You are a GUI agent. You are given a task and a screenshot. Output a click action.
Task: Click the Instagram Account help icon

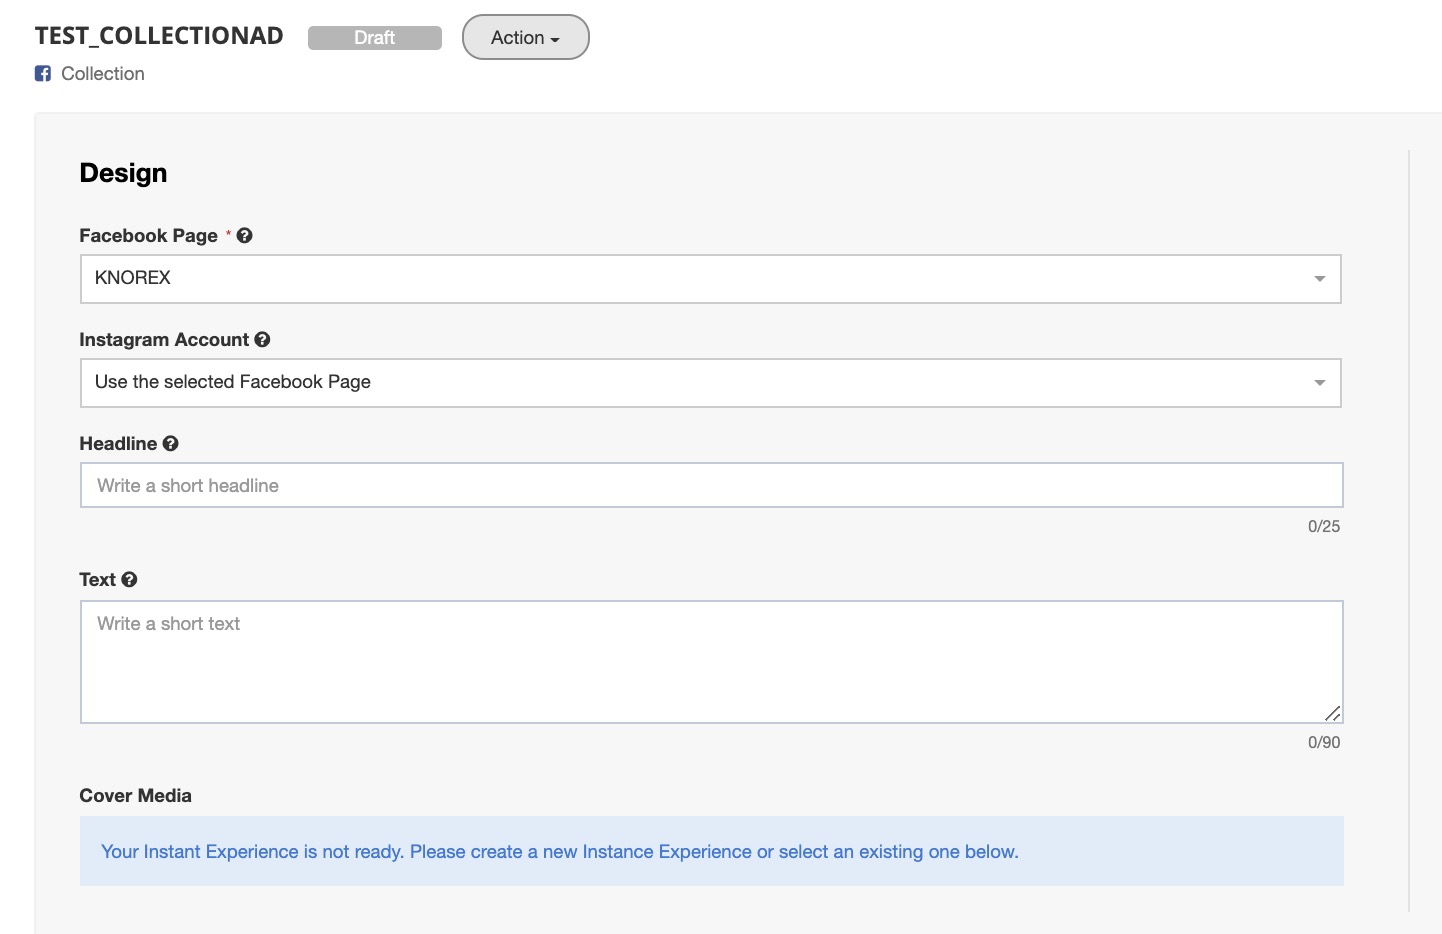[262, 340]
